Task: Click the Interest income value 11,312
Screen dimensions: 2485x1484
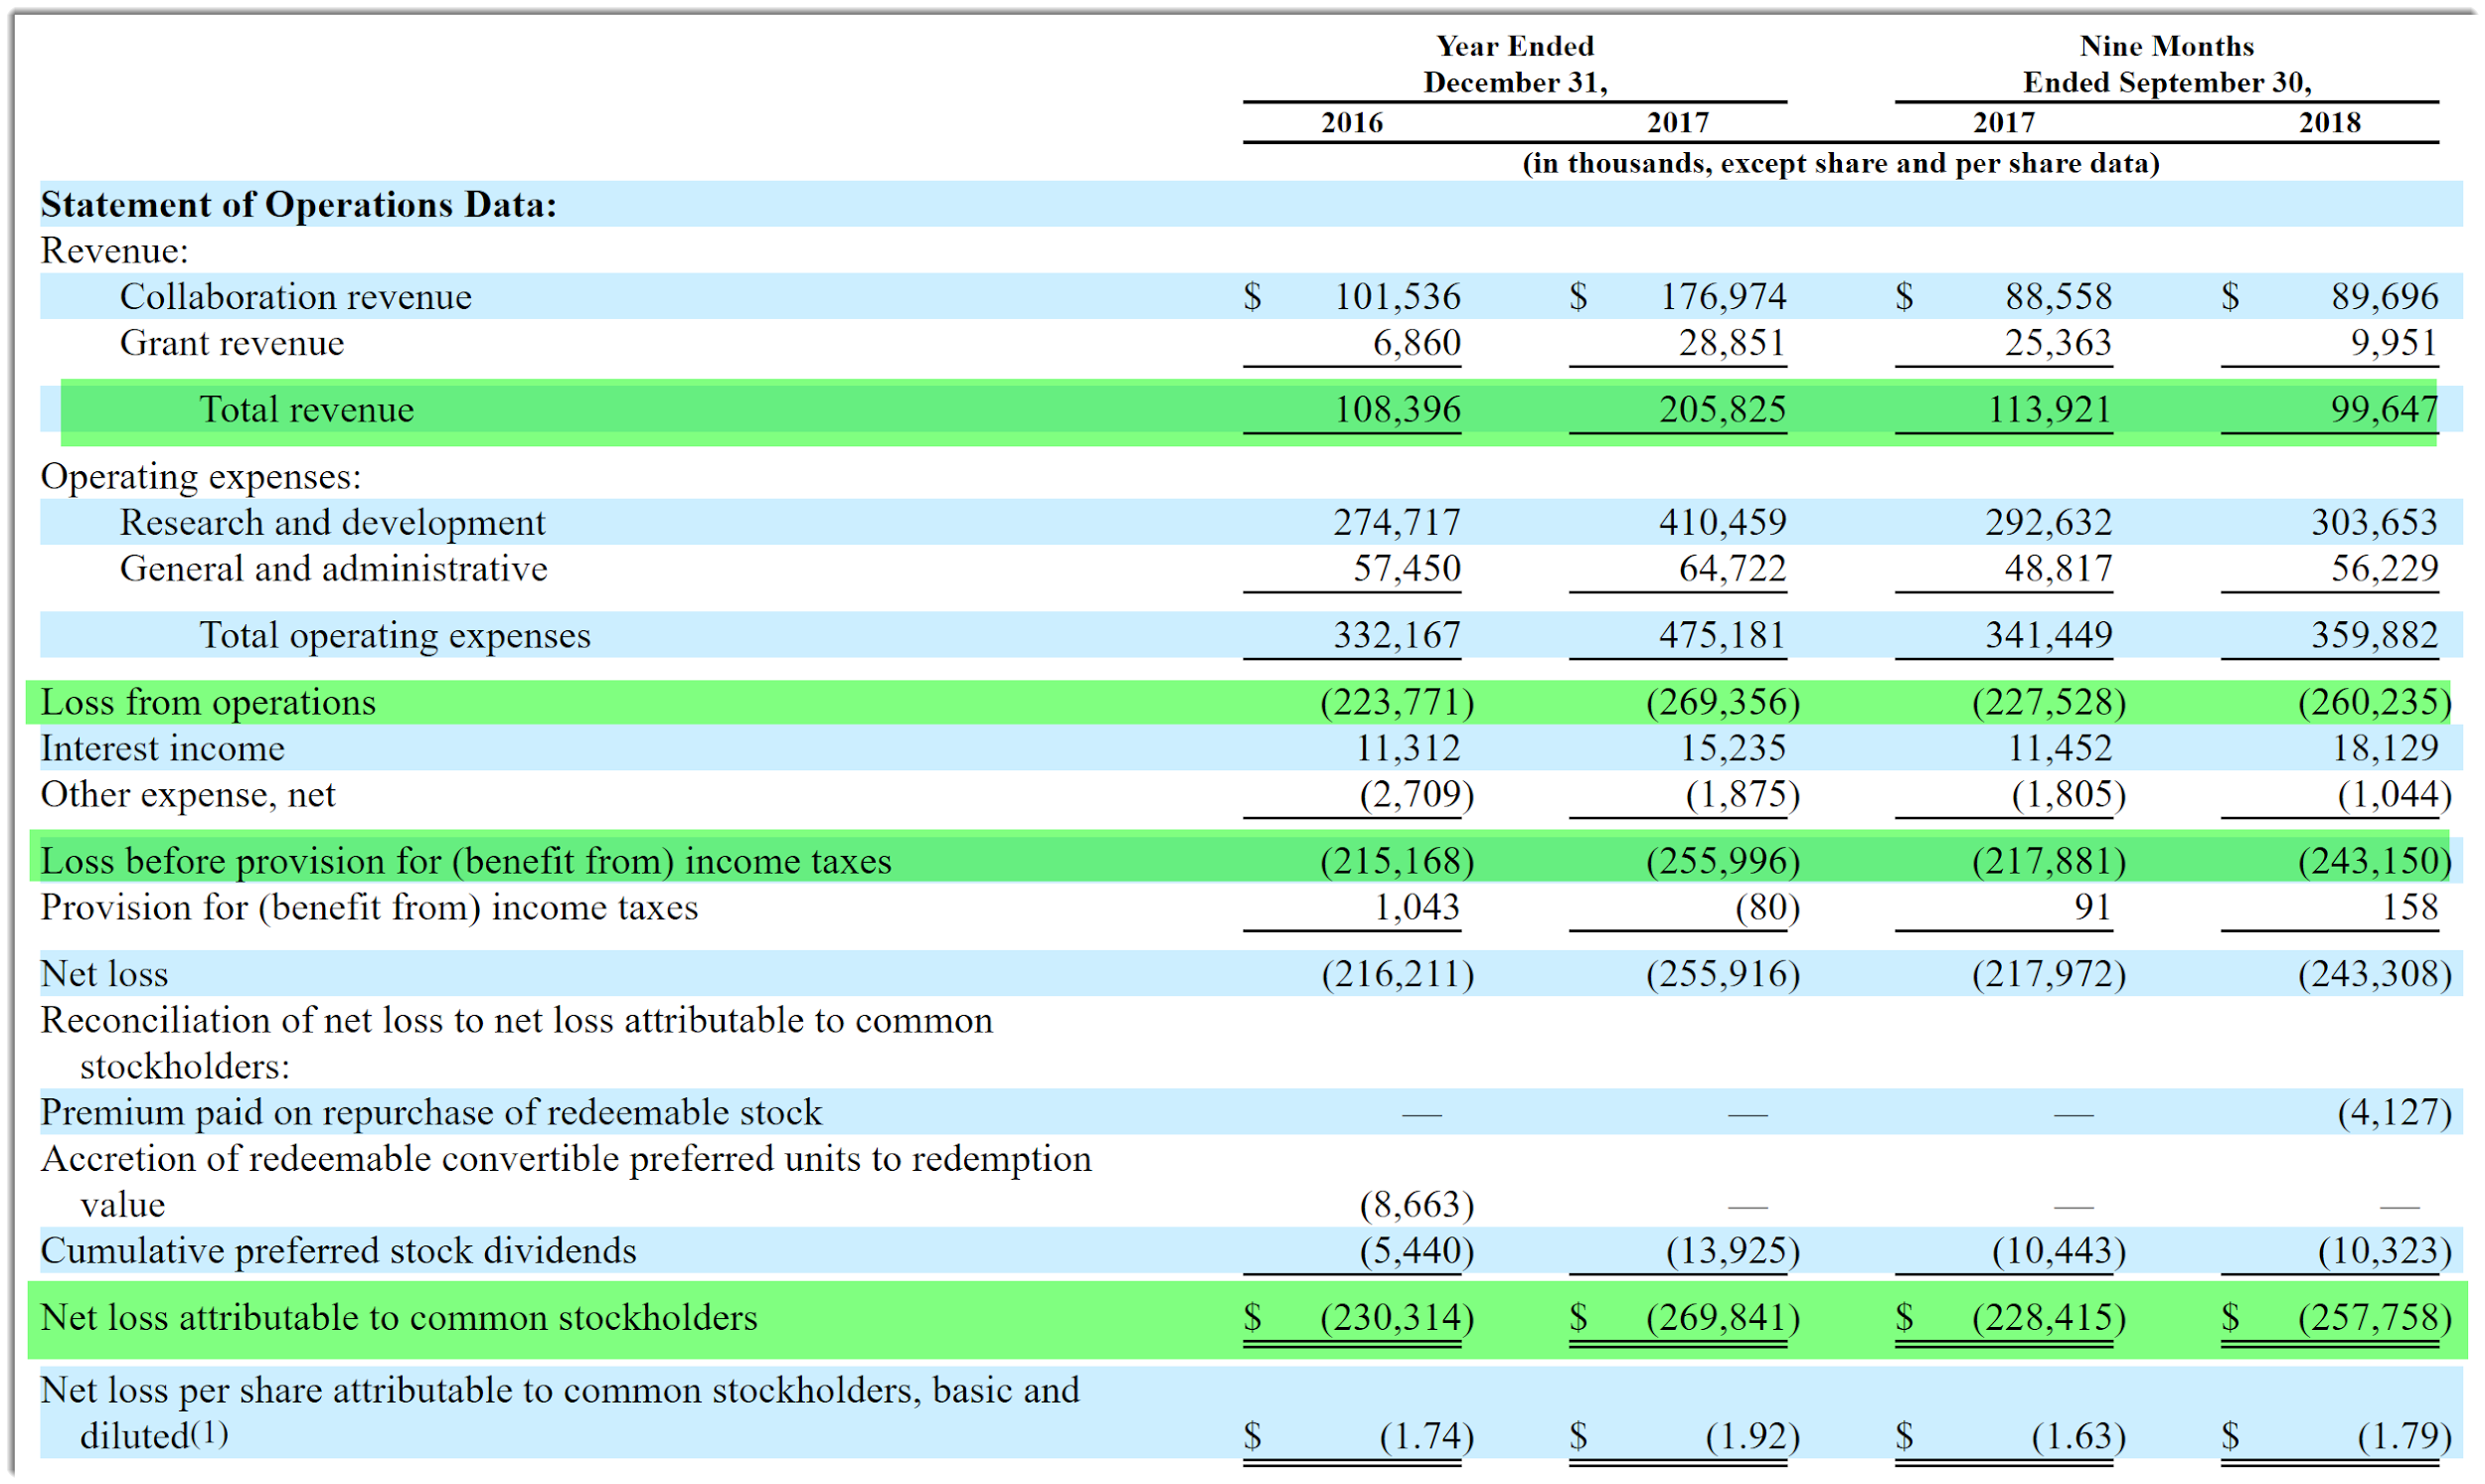Action: (x=1407, y=748)
